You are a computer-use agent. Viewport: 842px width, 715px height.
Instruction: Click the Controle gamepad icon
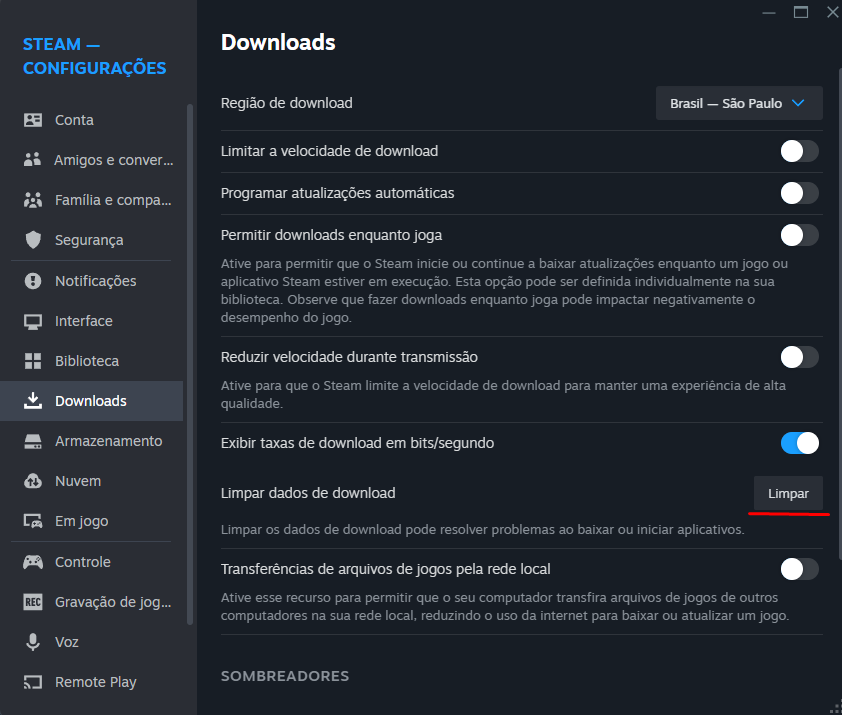pyautogui.click(x=33, y=562)
